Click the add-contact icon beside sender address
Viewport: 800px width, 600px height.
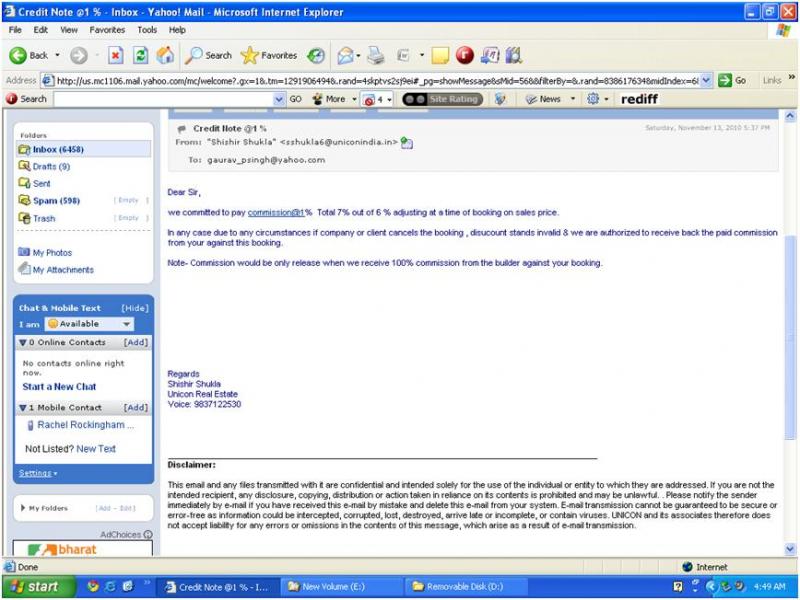[407, 143]
